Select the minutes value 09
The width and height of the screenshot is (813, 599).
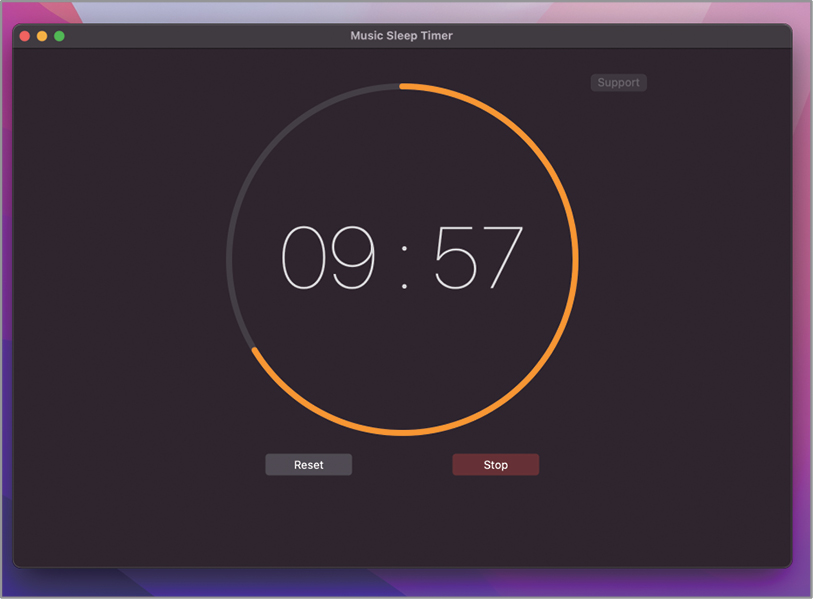pos(329,258)
